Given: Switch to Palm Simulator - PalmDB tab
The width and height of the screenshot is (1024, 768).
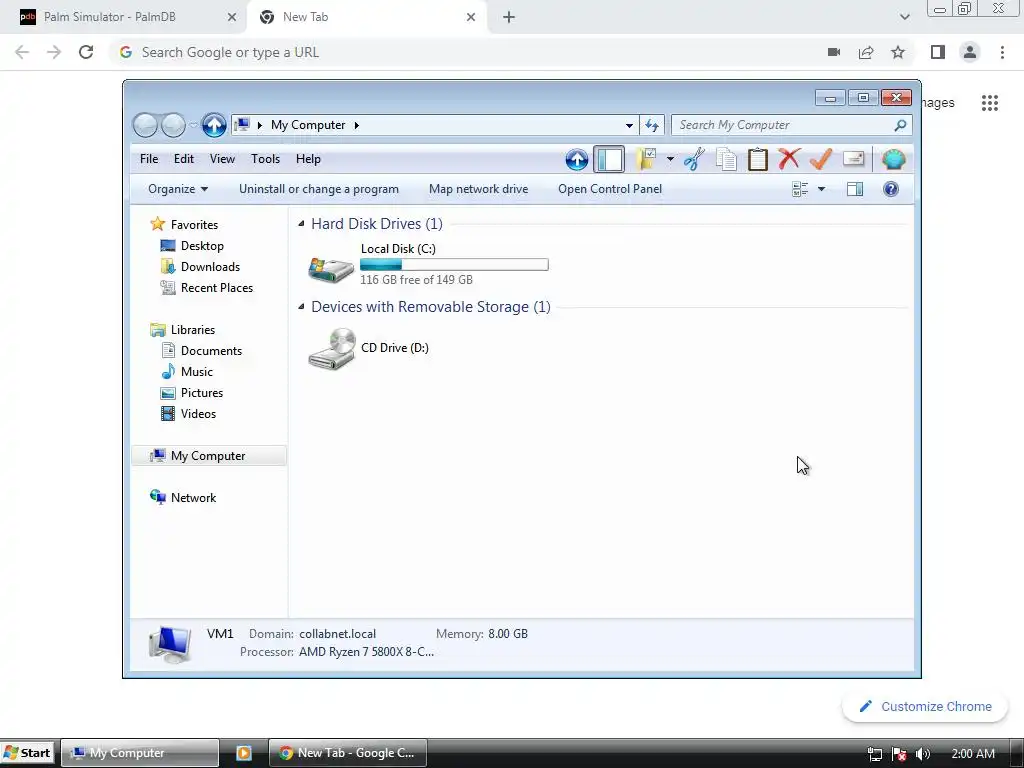Looking at the screenshot, I should (x=124, y=17).
